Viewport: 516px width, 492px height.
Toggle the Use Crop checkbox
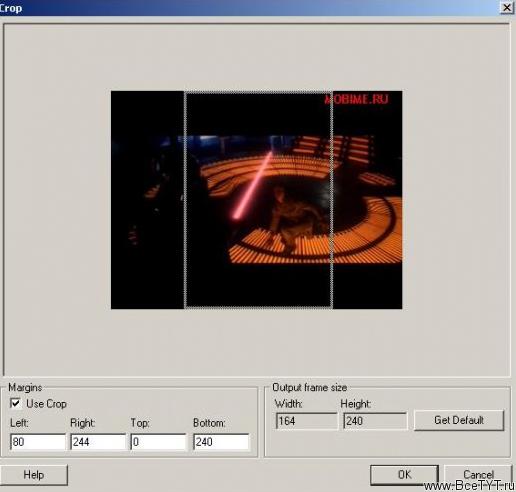15,403
